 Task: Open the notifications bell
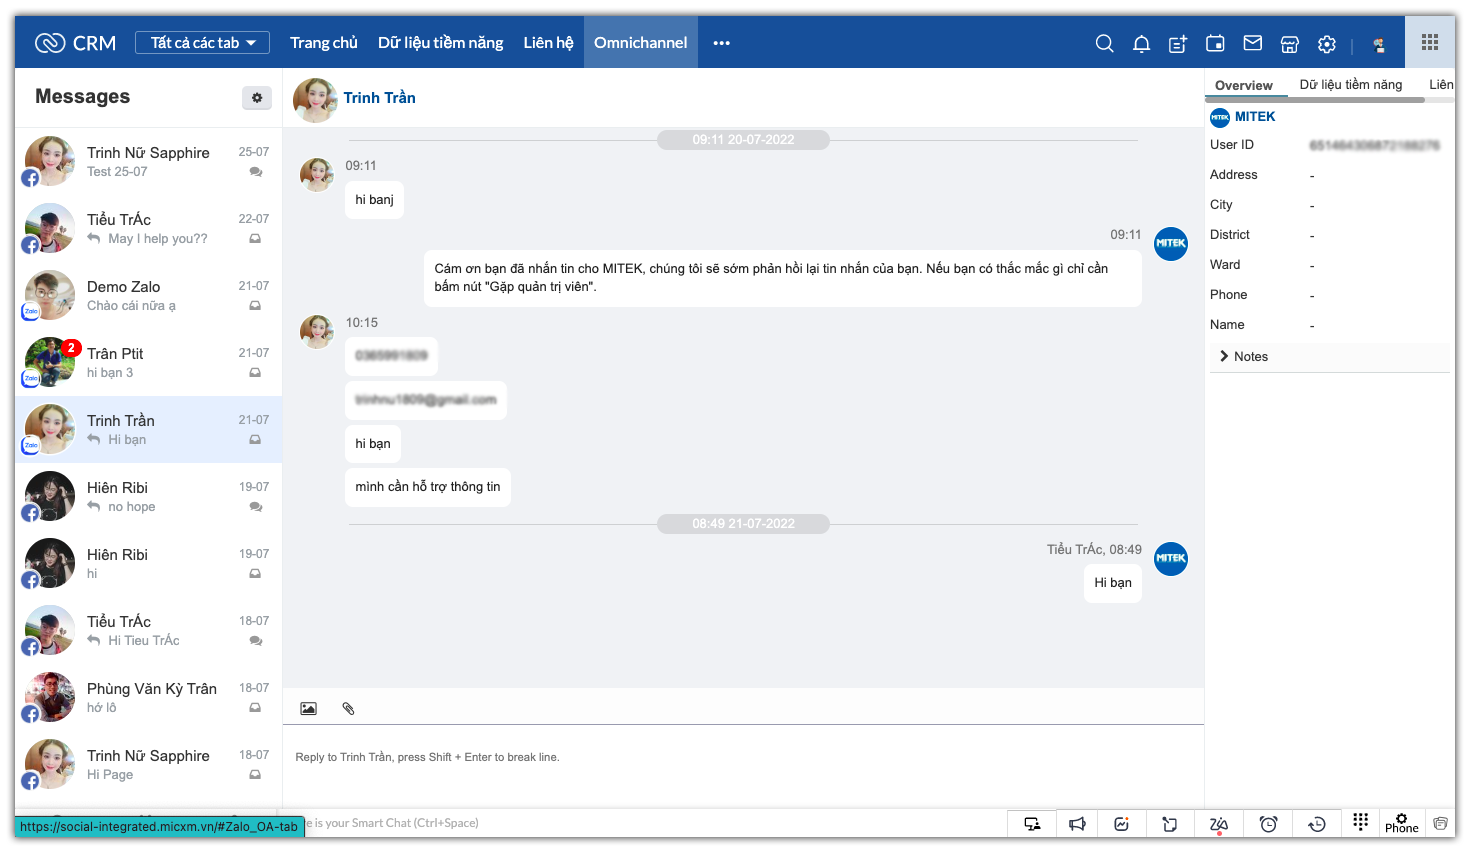(x=1141, y=43)
